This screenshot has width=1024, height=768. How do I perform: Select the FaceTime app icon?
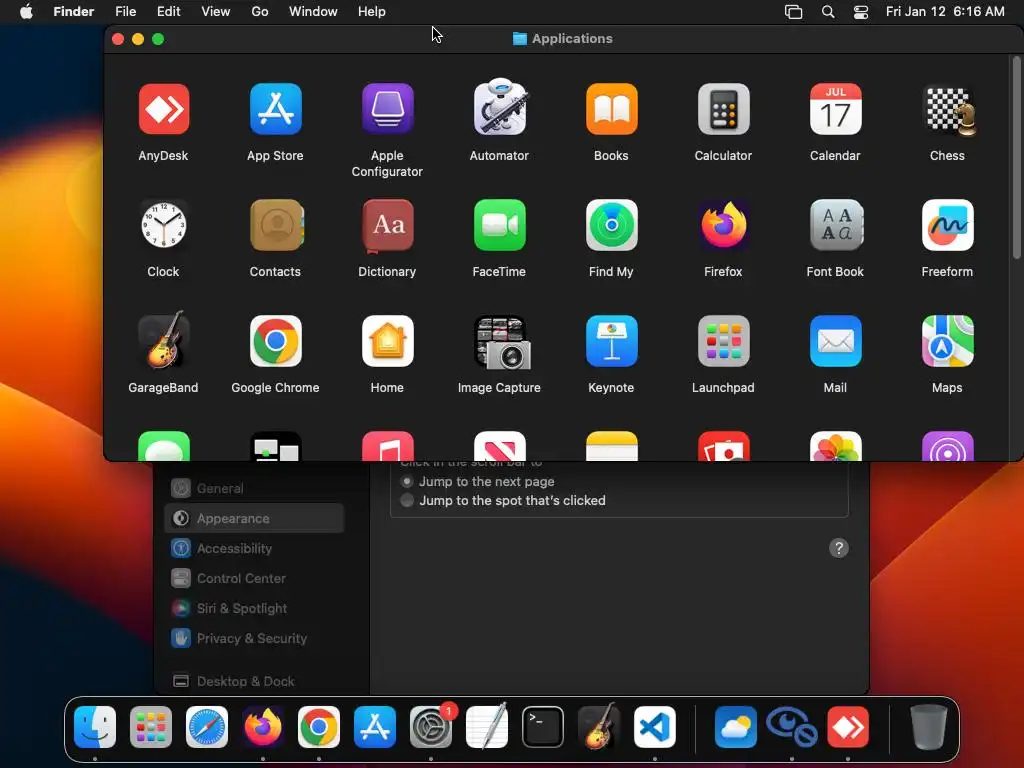click(500, 225)
